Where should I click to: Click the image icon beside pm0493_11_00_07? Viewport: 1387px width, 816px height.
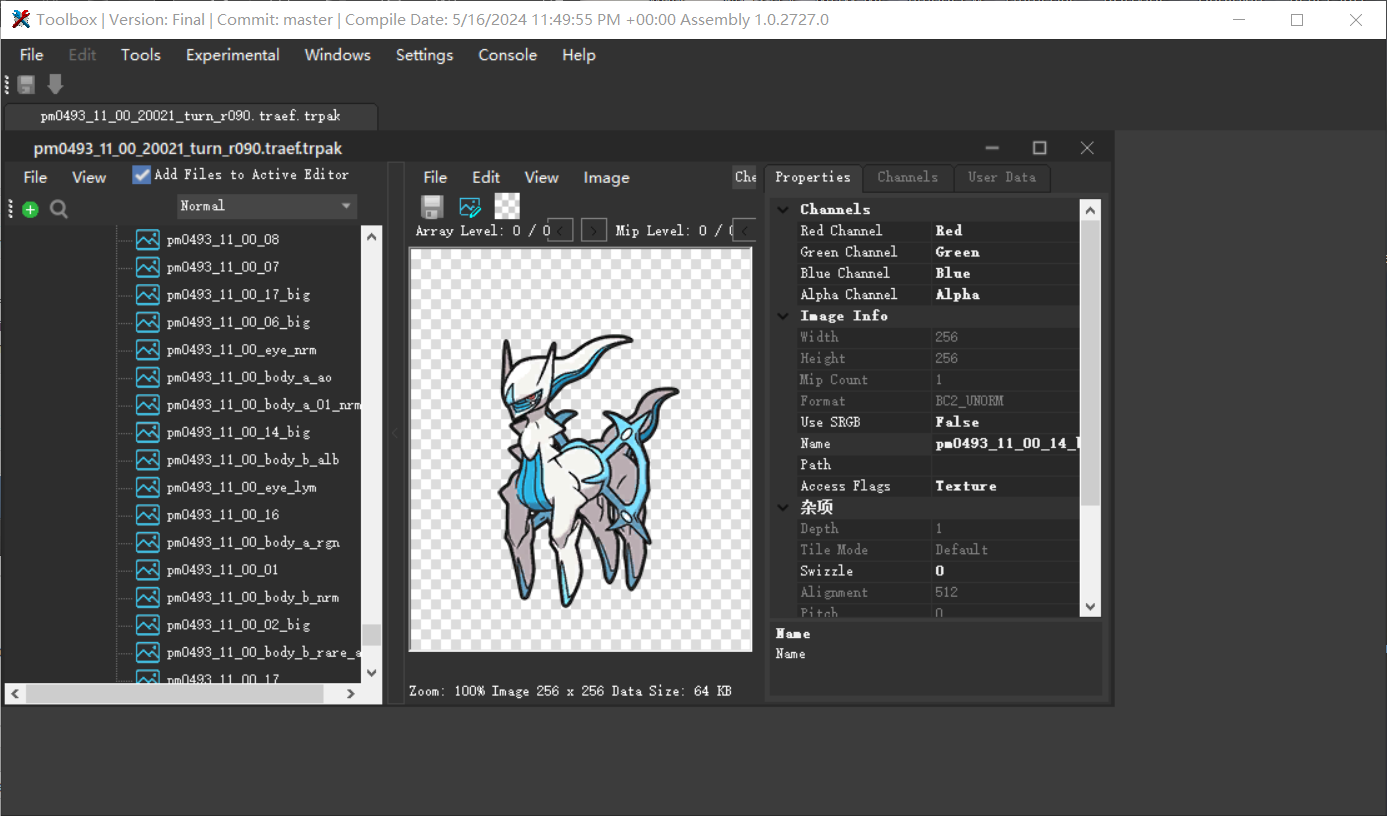pos(148,267)
